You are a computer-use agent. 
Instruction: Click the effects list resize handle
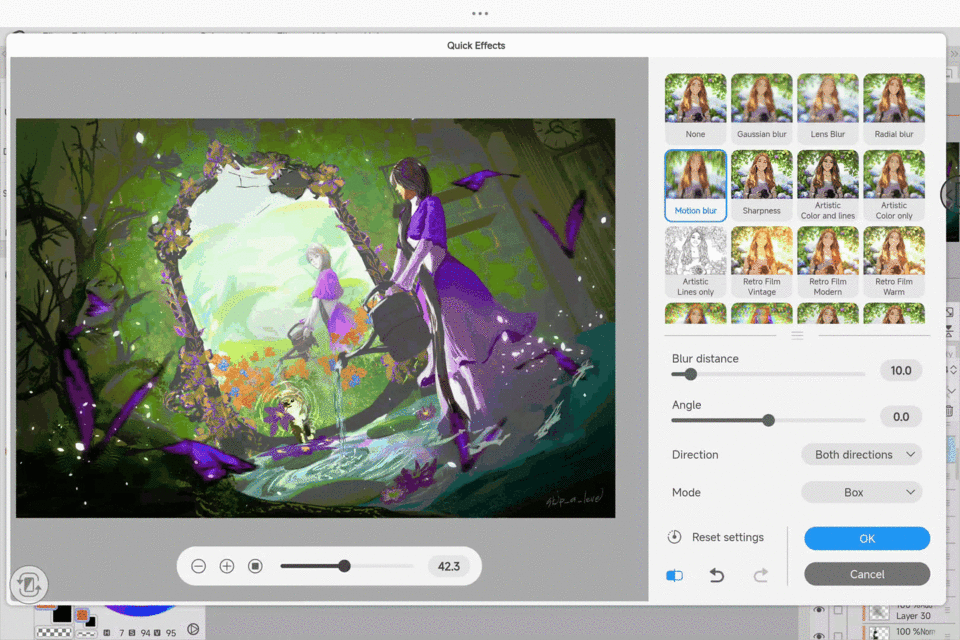pos(797,335)
